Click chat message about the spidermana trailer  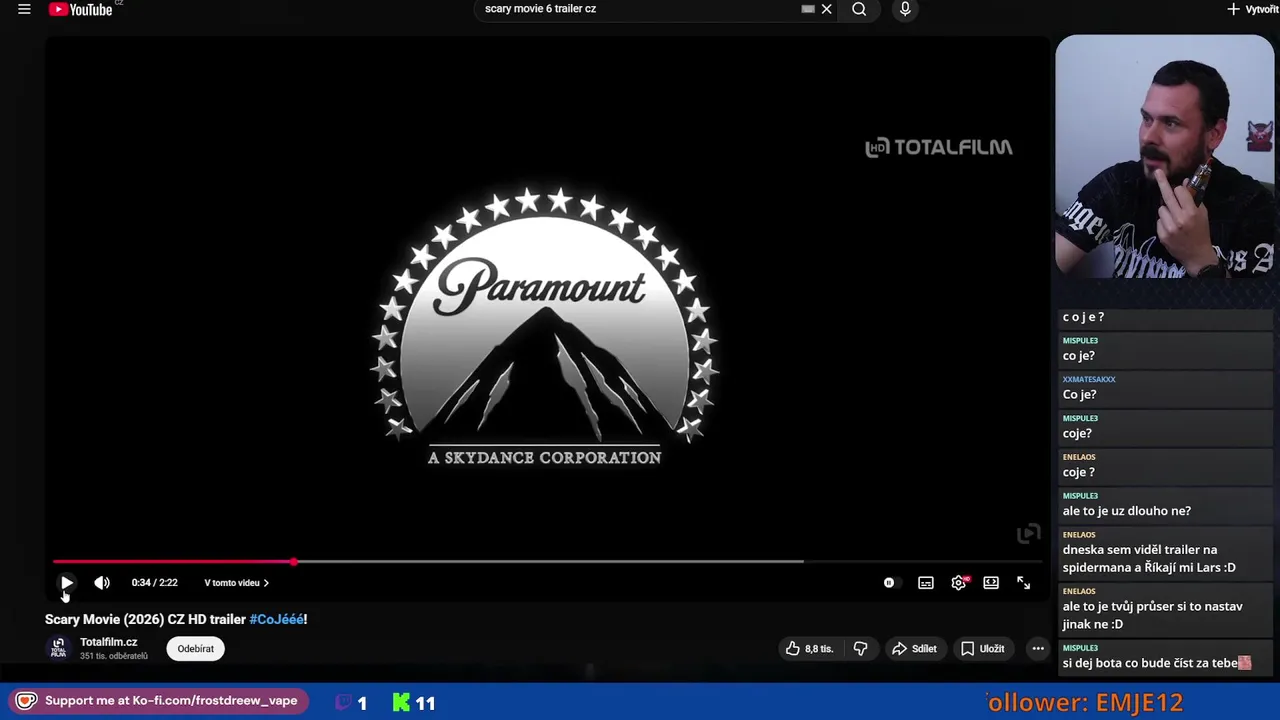click(x=1149, y=559)
